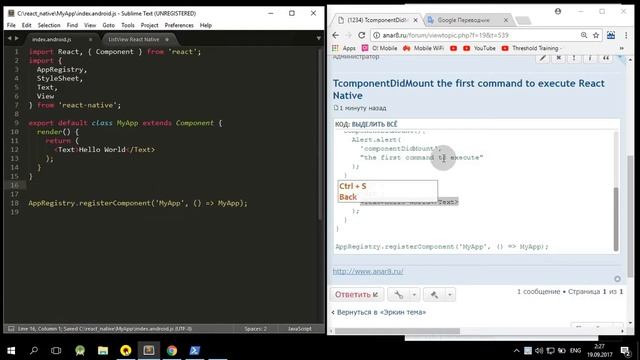Open the Tools menu
This screenshot has width=640, height=360.
coord(128,25)
